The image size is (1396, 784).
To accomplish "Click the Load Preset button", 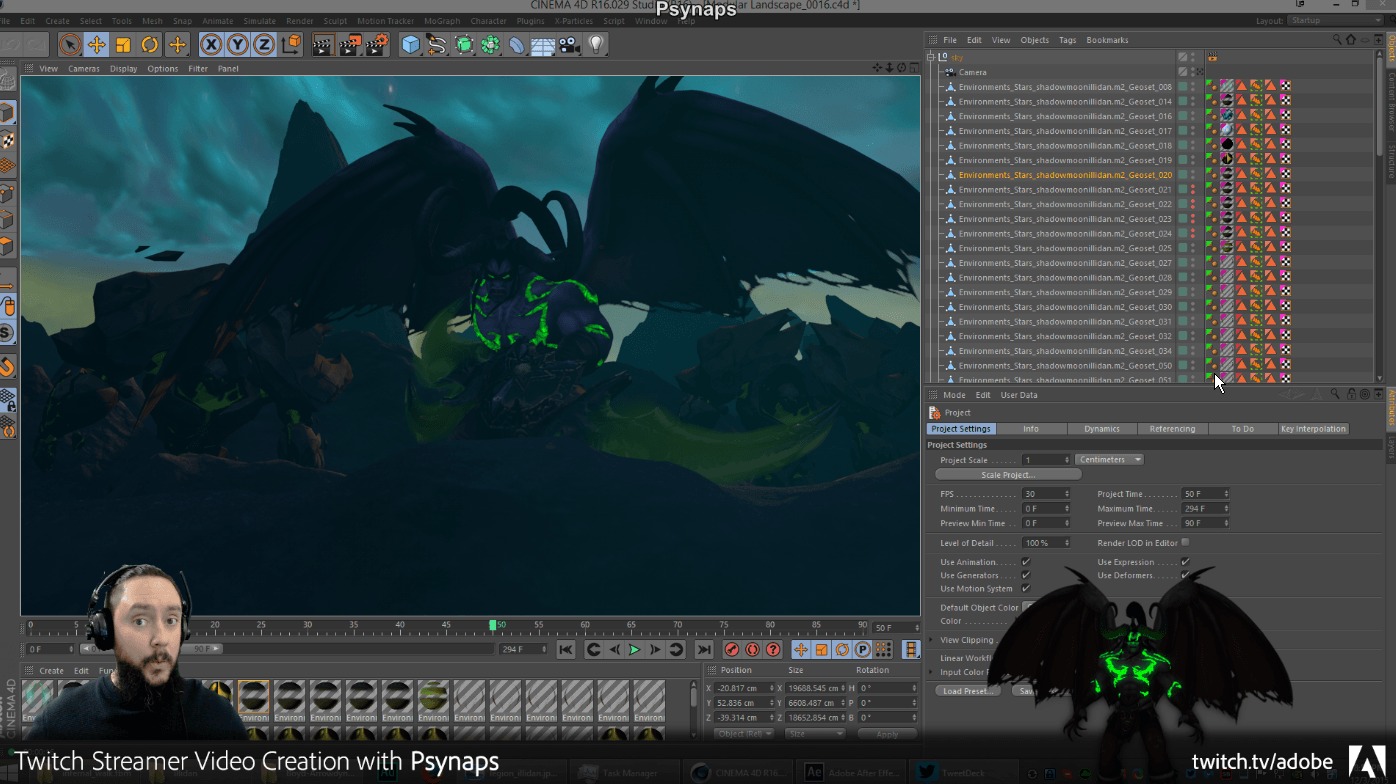I will tap(967, 691).
